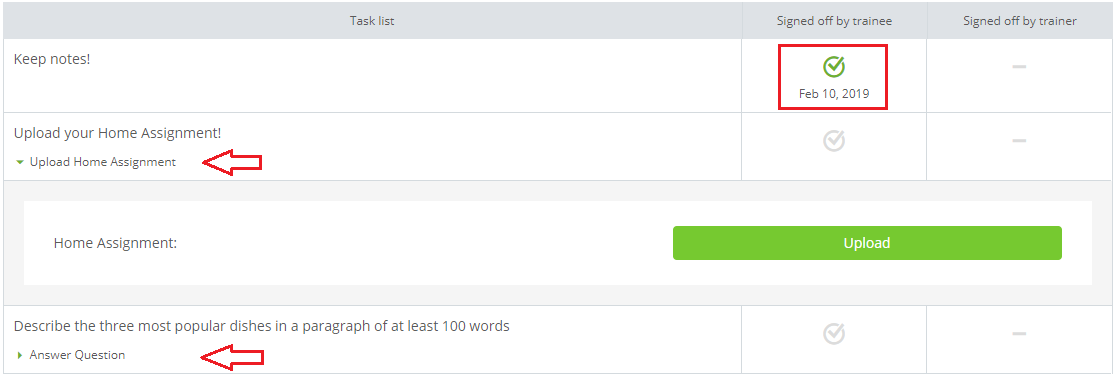Screen dimensions: 1118x379
Task: Tick trainee sign-off for Upload your Home Assignment
Action: tap(834, 140)
